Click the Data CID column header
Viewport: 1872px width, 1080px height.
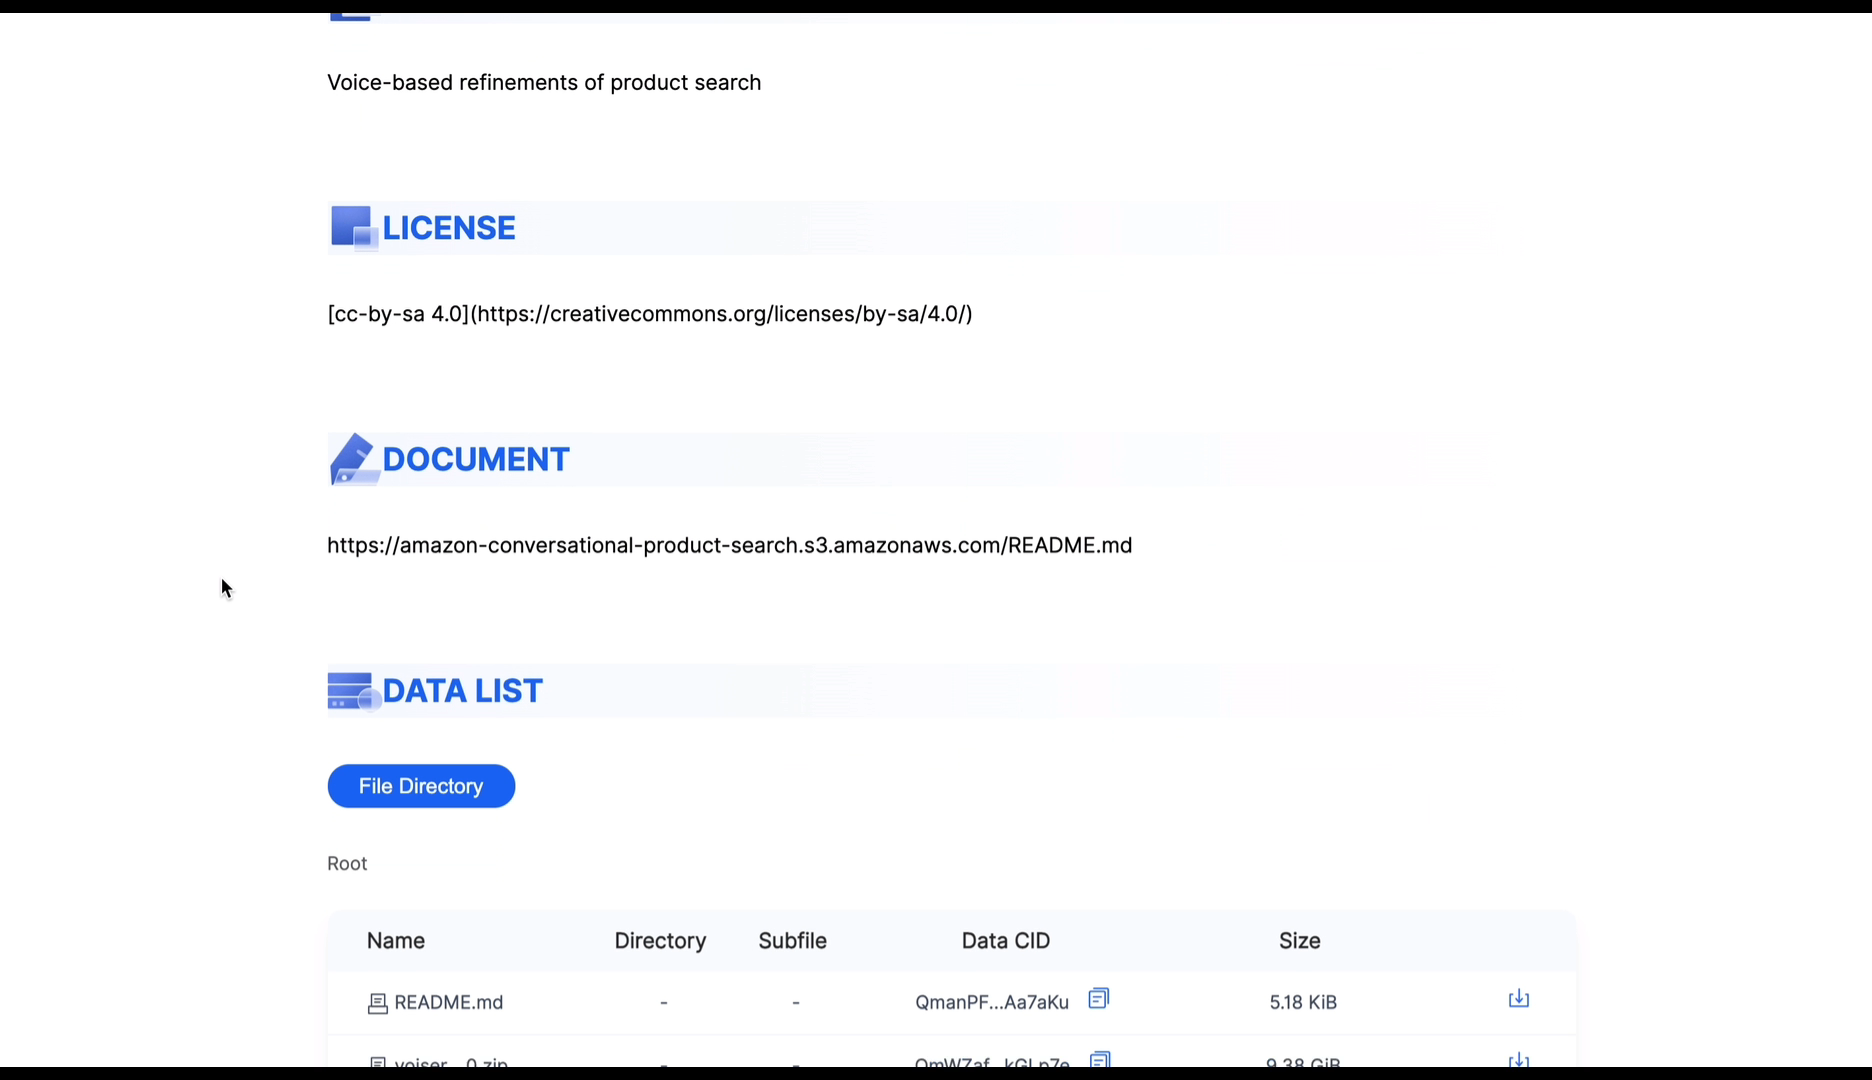(1006, 941)
